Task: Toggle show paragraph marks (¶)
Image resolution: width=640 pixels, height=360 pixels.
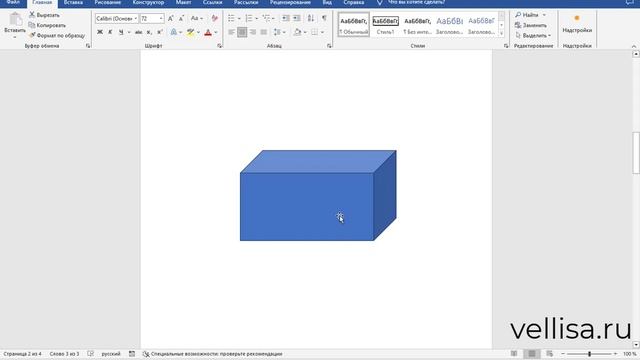Action: tap(324, 18)
